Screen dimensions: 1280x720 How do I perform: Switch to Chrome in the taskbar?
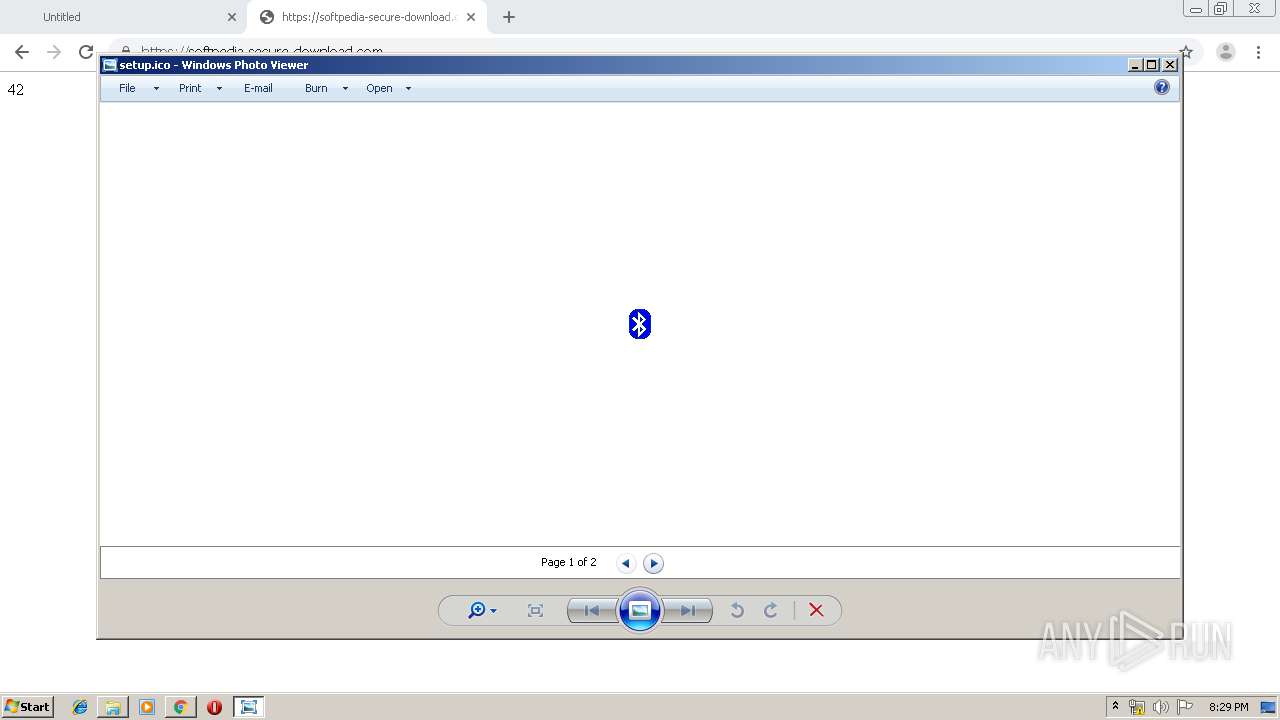(x=180, y=707)
